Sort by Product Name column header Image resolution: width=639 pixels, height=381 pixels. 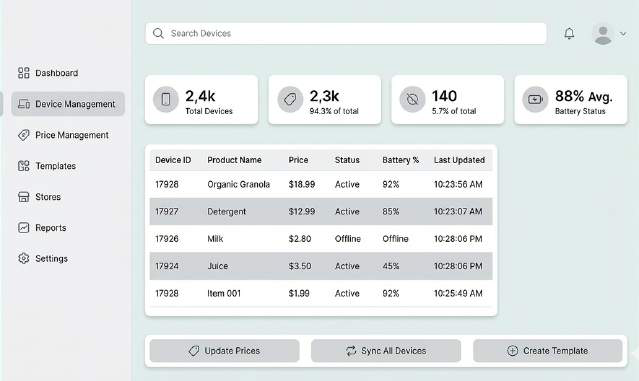point(234,160)
